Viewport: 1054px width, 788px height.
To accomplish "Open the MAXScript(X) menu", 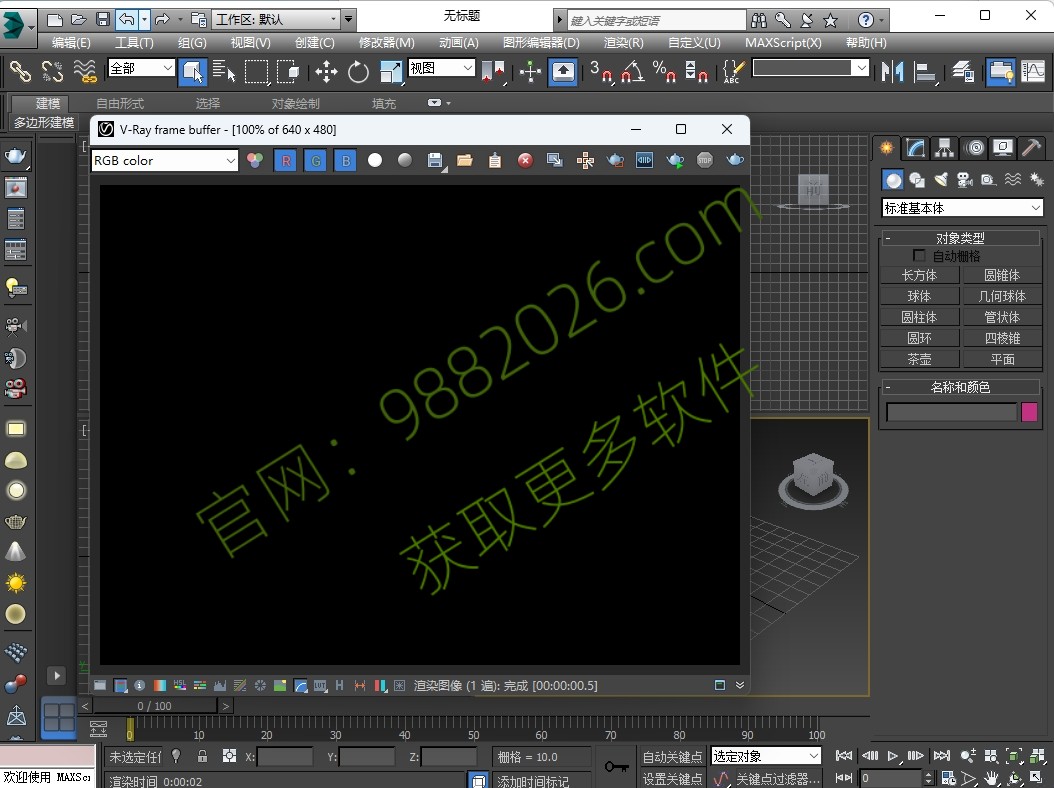I will pyautogui.click(x=783, y=42).
